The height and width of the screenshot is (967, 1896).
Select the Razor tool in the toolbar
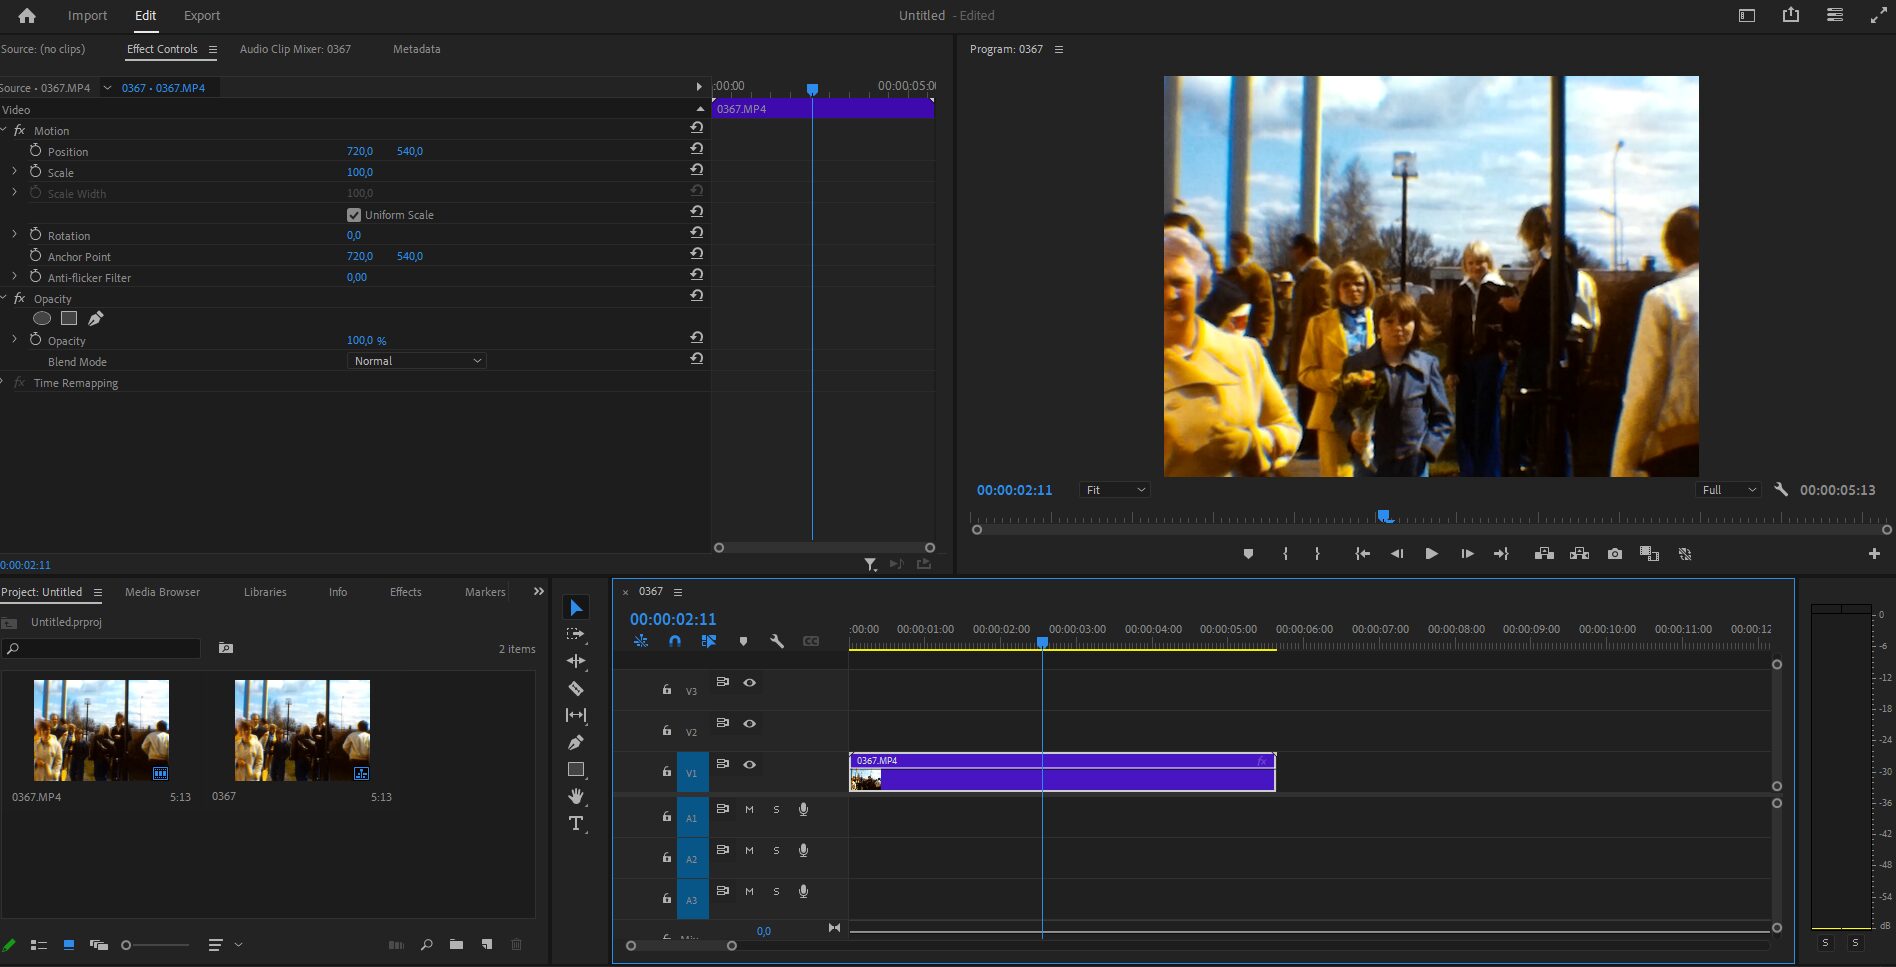tap(576, 688)
